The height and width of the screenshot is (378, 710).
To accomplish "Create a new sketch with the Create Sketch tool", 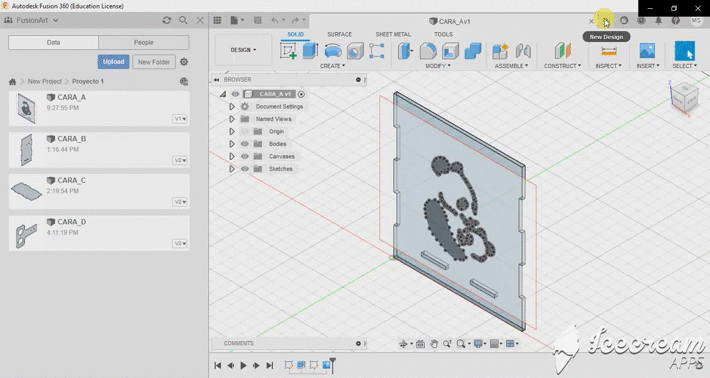I will point(288,51).
